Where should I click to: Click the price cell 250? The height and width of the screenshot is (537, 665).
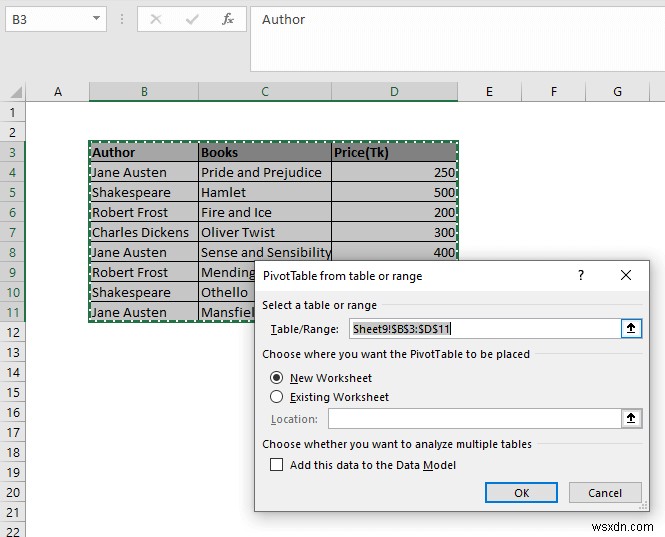[x=394, y=172]
